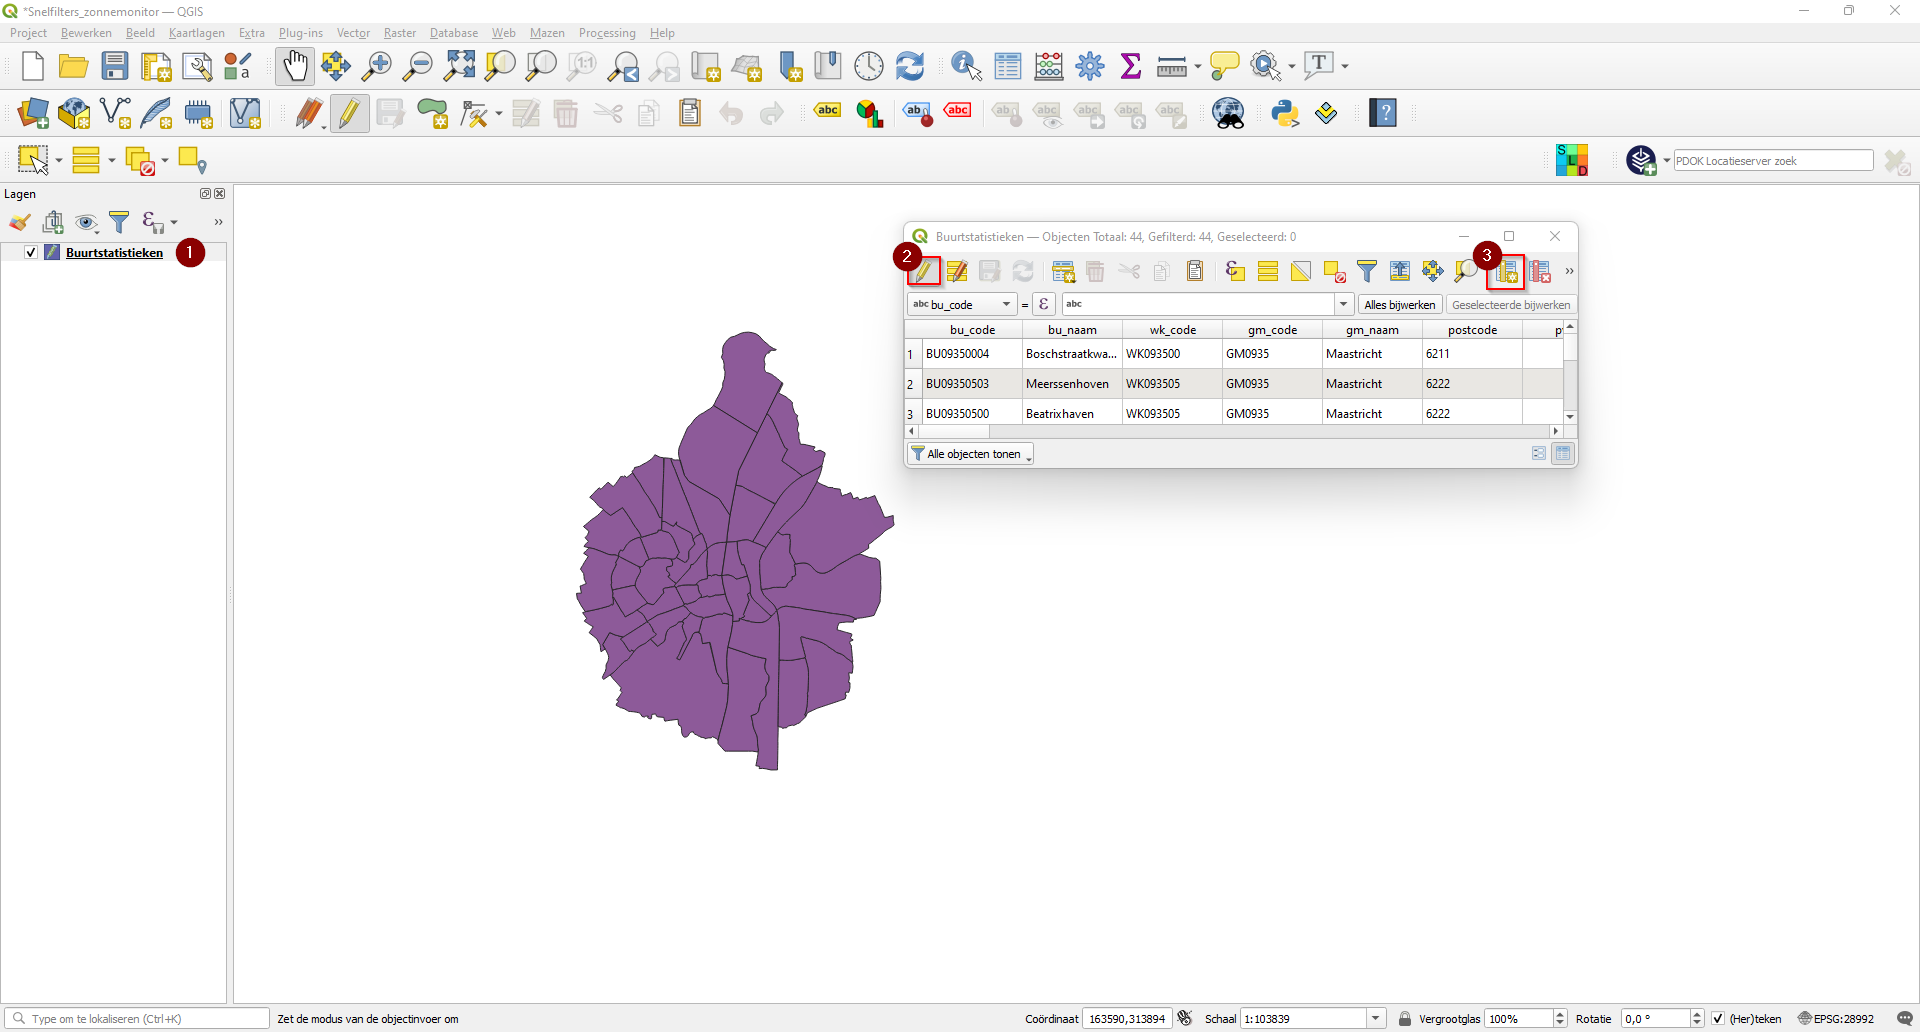Open the Alle objecten tonen filter menu

point(970,454)
